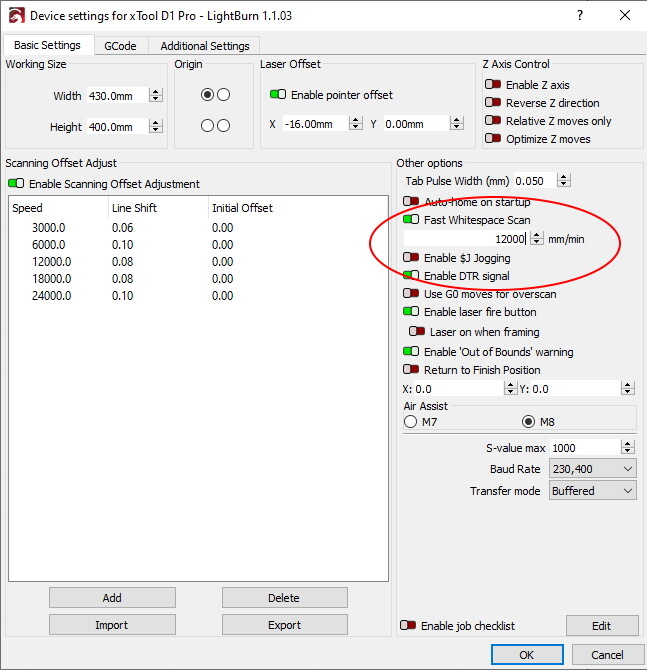
Task: Switch to the GCode tab
Action: 121,46
